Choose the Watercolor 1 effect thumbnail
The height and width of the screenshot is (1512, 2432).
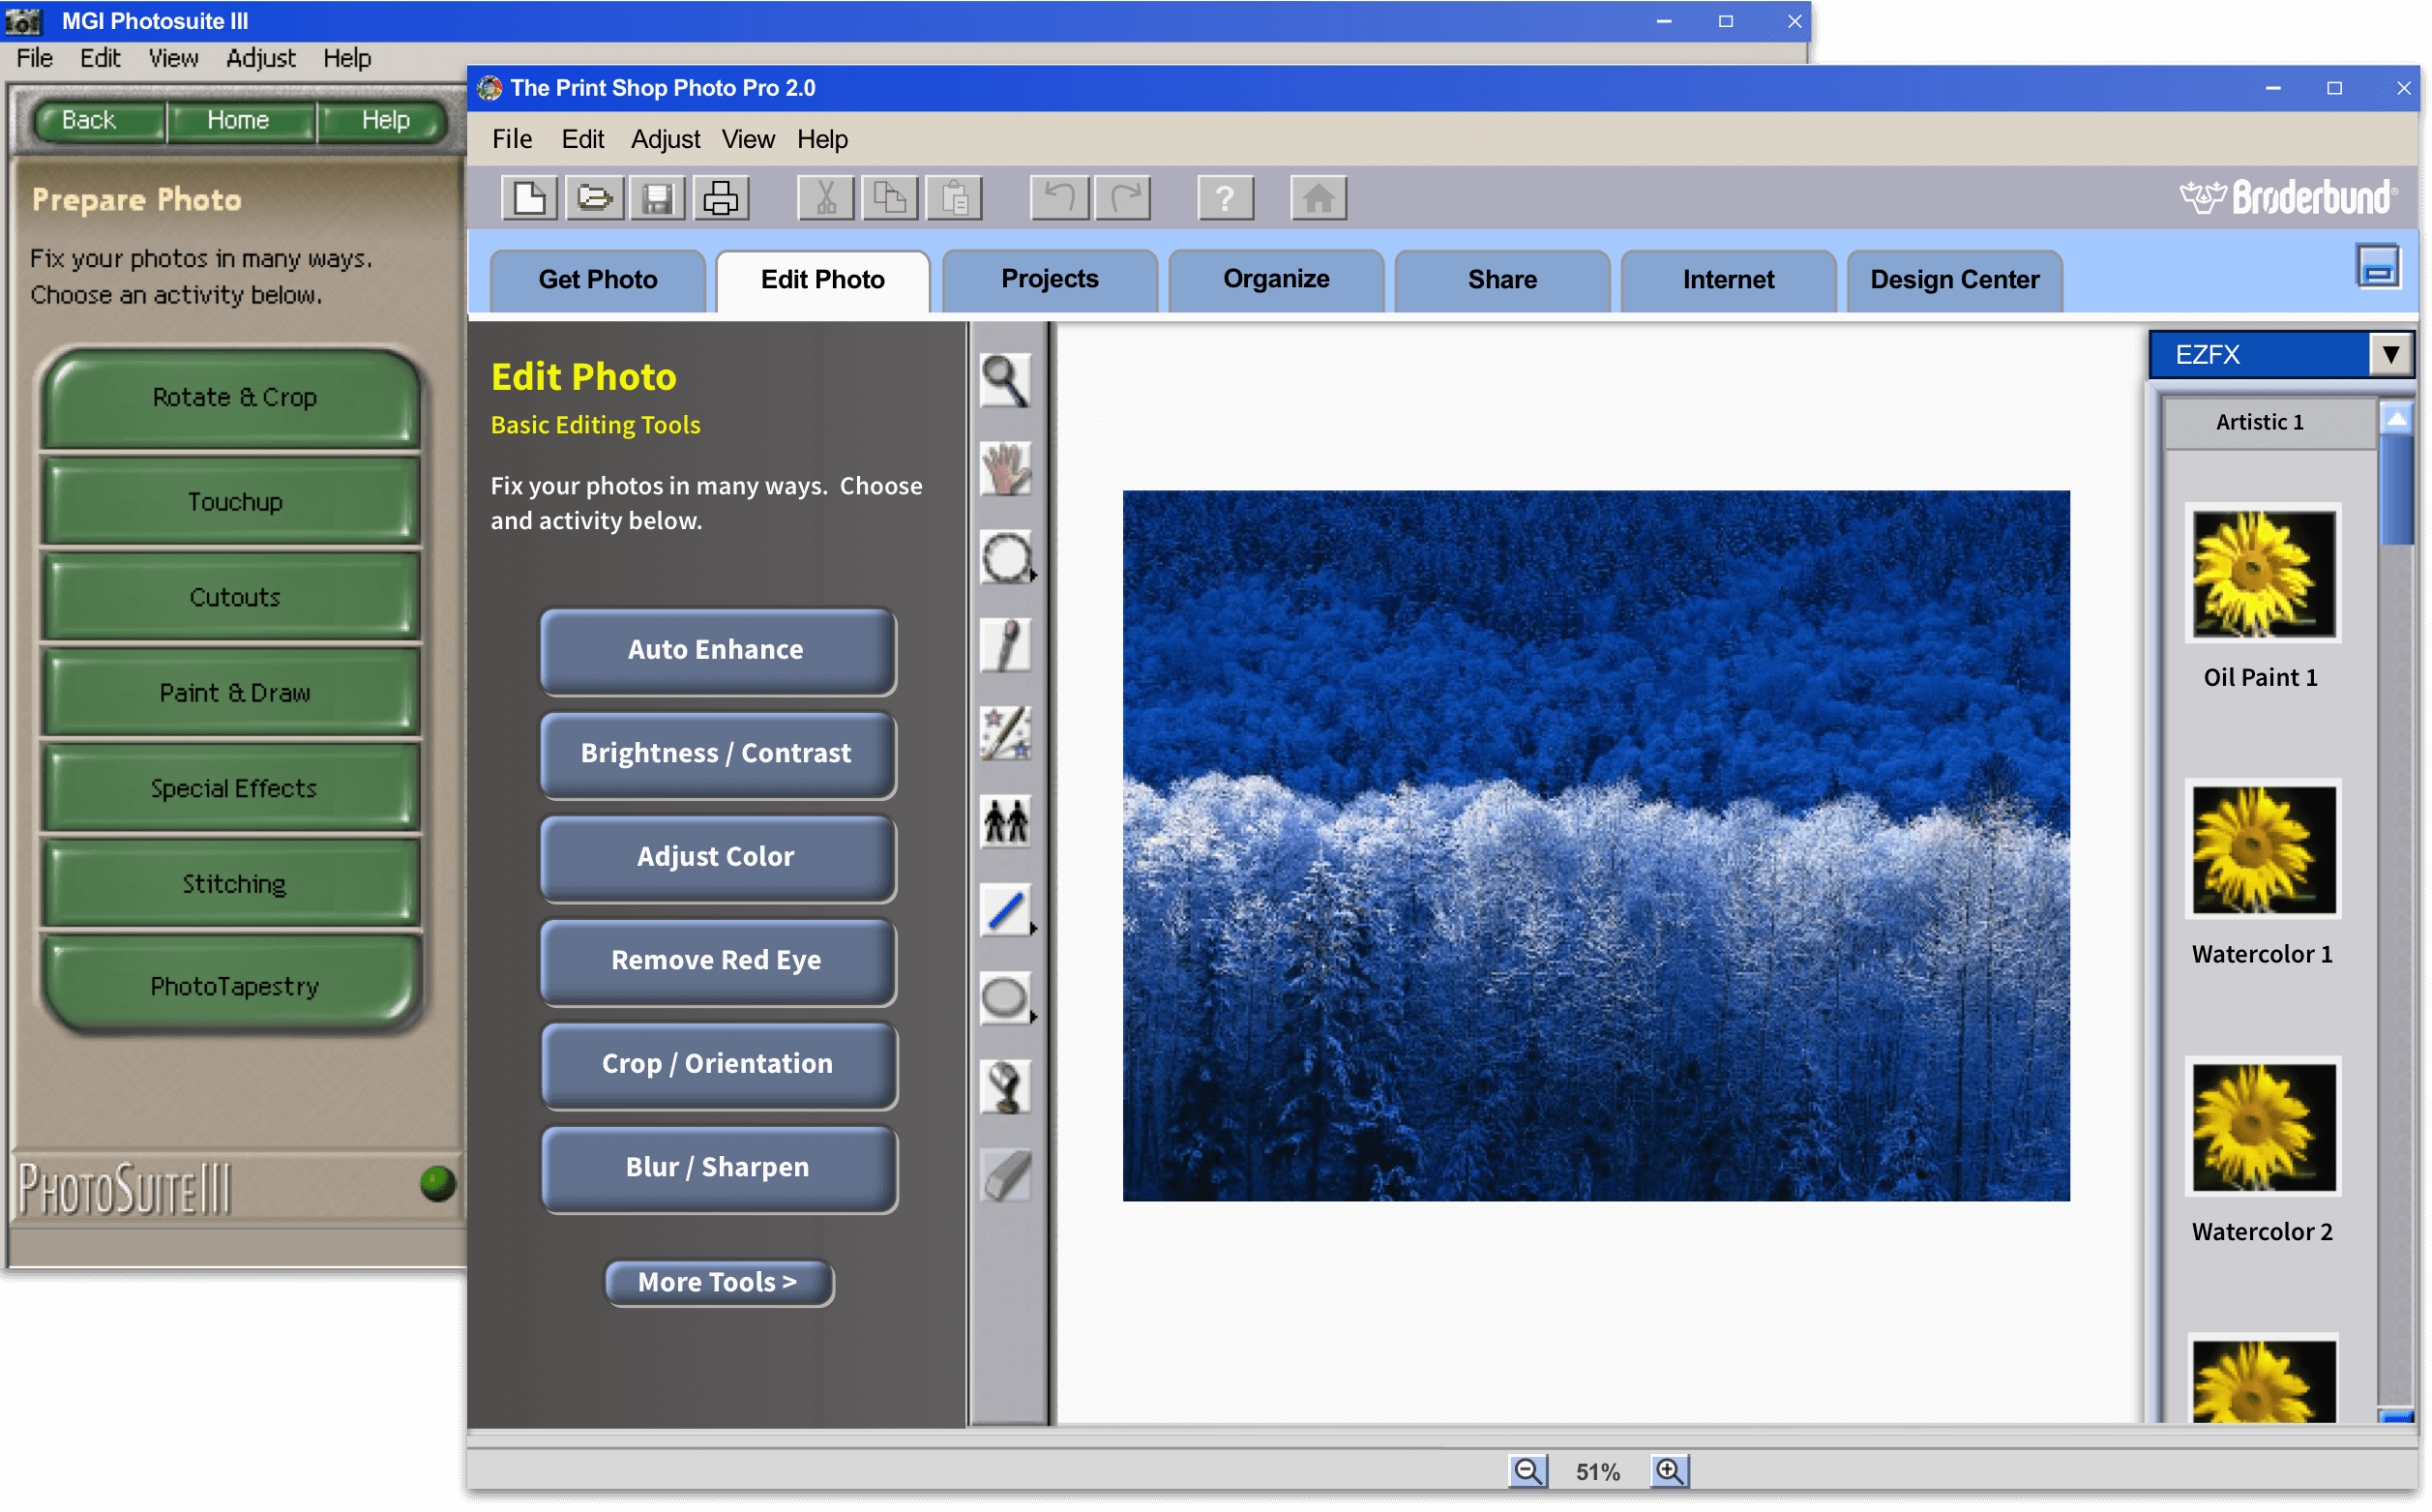[x=2263, y=849]
